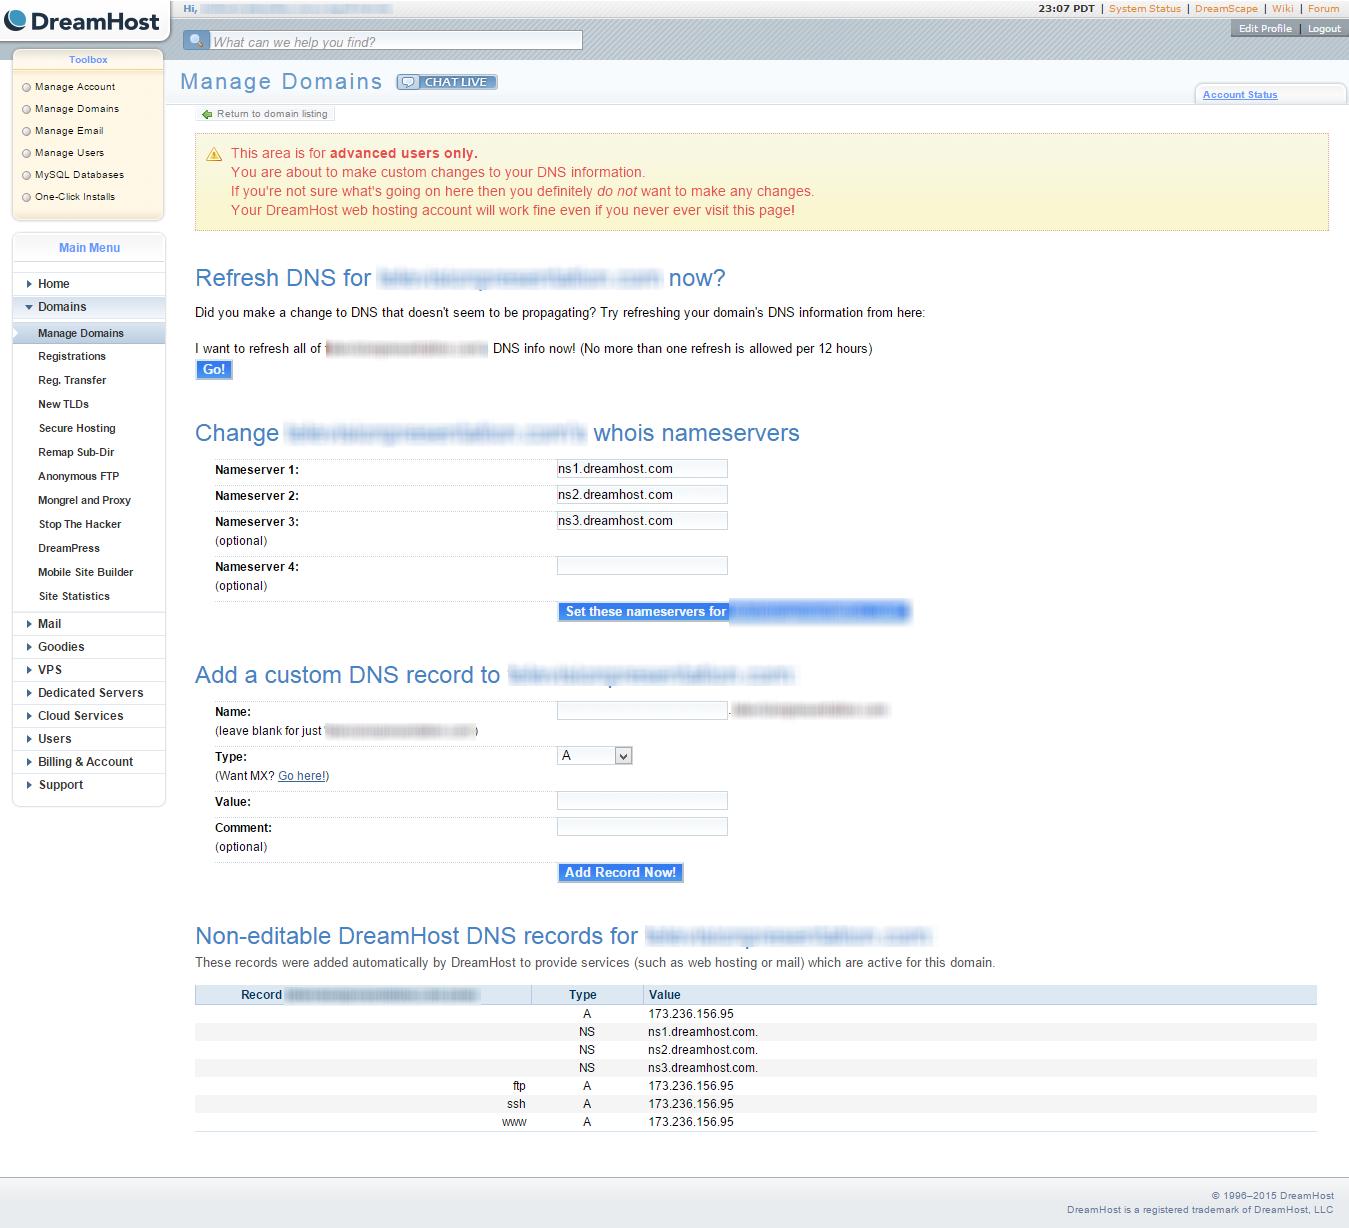Open the Wiki from the top bar
Viewport: 1349px width, 1228px height.
click(x=1283, y=8)
